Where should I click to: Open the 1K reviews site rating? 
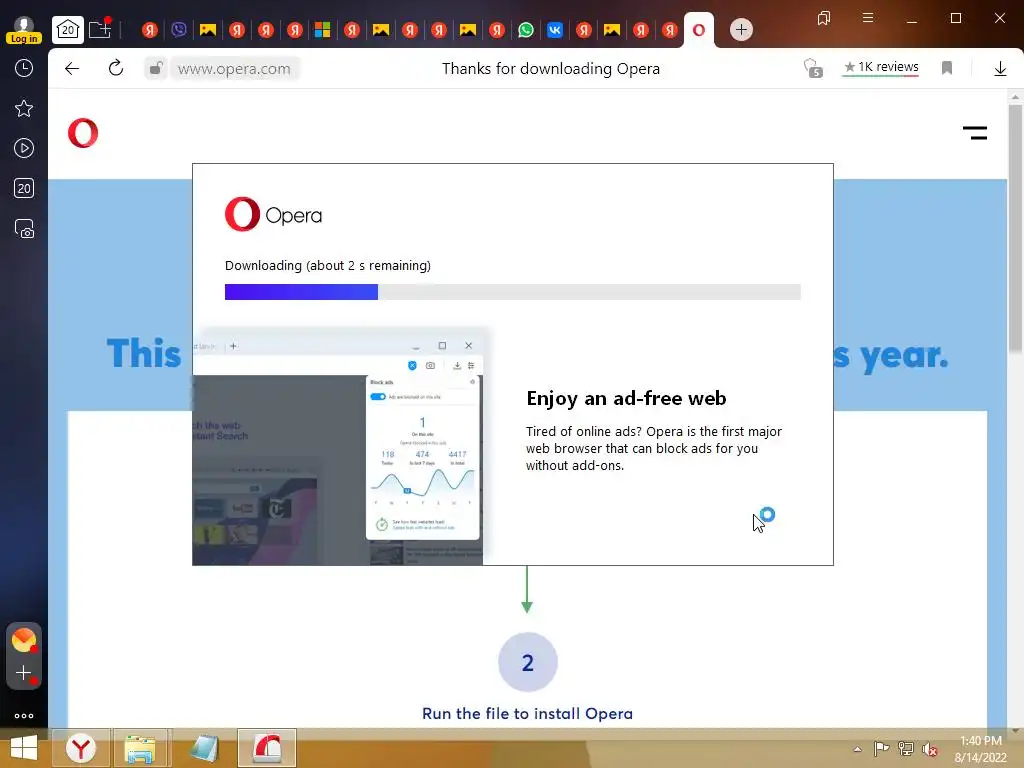coord(881,67)
